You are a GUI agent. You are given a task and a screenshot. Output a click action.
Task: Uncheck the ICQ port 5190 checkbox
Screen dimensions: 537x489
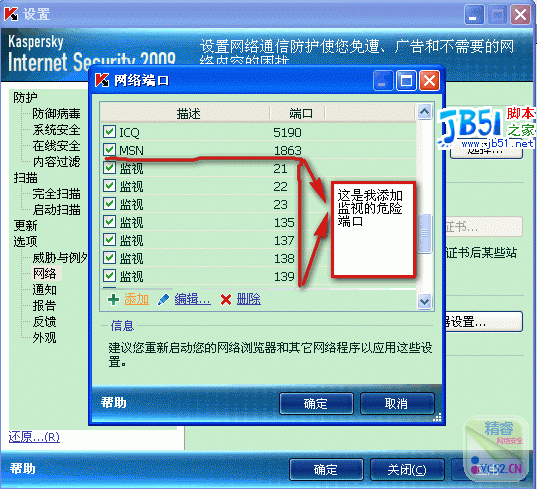pyautogui.click(x=110, y=131)
